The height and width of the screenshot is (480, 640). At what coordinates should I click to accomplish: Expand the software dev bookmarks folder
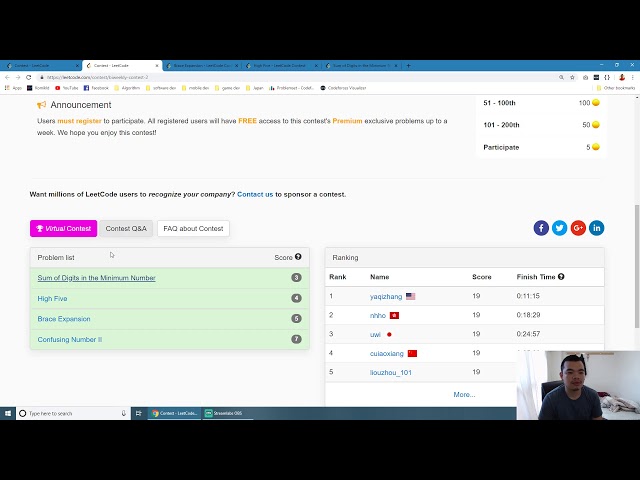tap(161, 88)
